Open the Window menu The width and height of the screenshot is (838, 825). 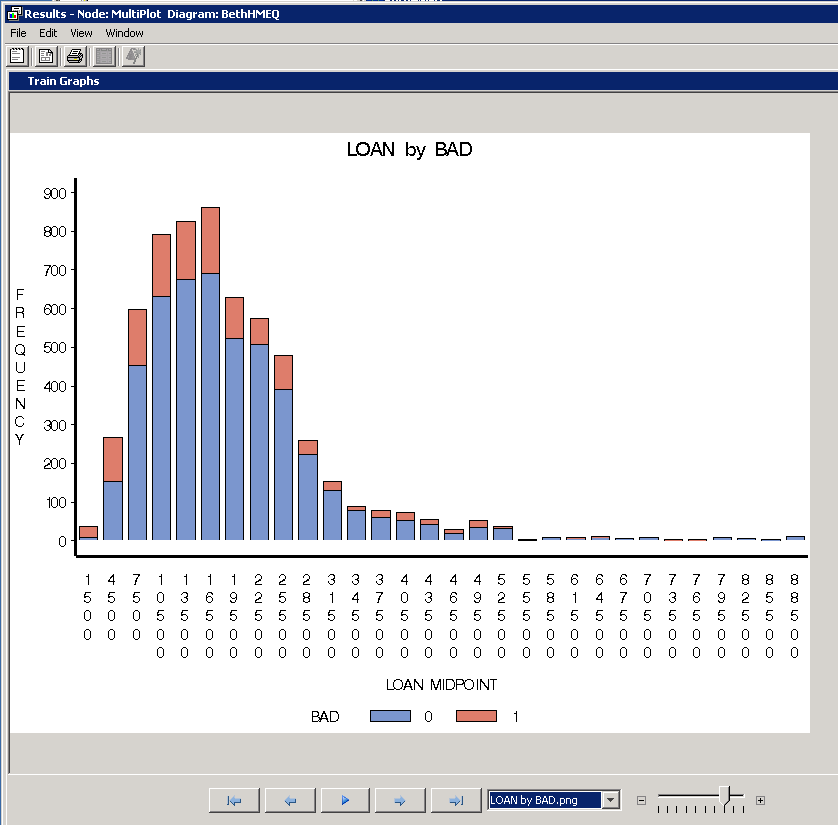[x=124, y=32]
